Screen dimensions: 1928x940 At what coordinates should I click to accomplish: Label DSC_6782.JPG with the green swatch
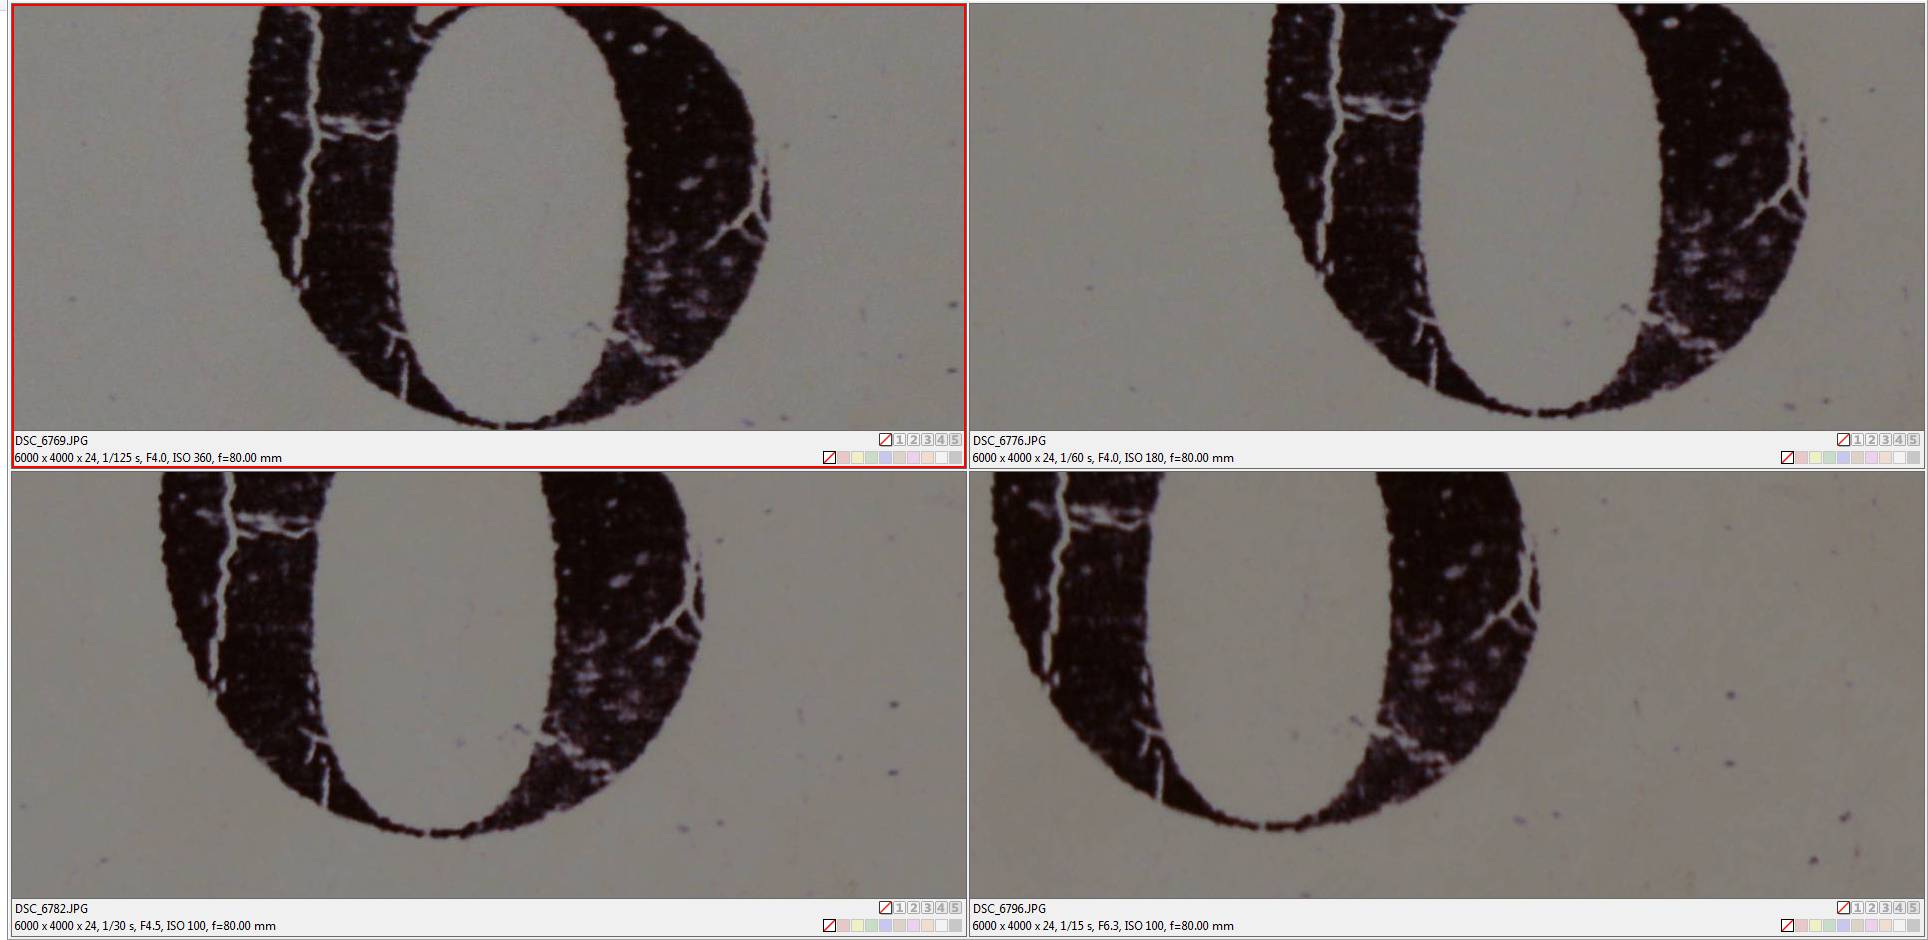click(x=872, y=926)
